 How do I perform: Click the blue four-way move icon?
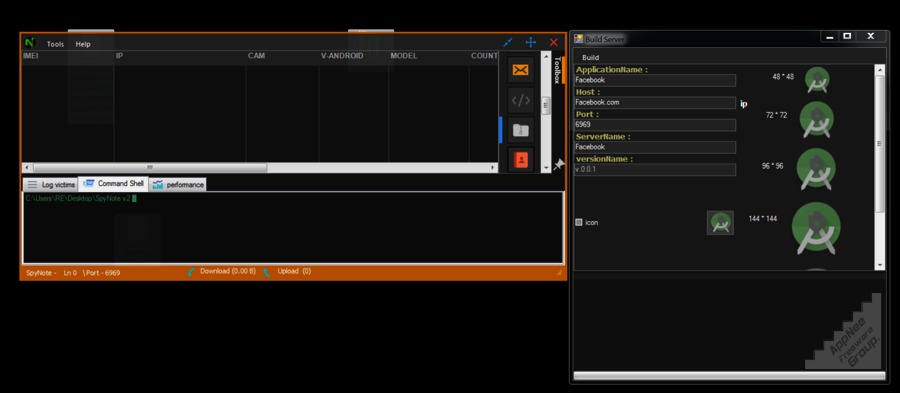531,42
